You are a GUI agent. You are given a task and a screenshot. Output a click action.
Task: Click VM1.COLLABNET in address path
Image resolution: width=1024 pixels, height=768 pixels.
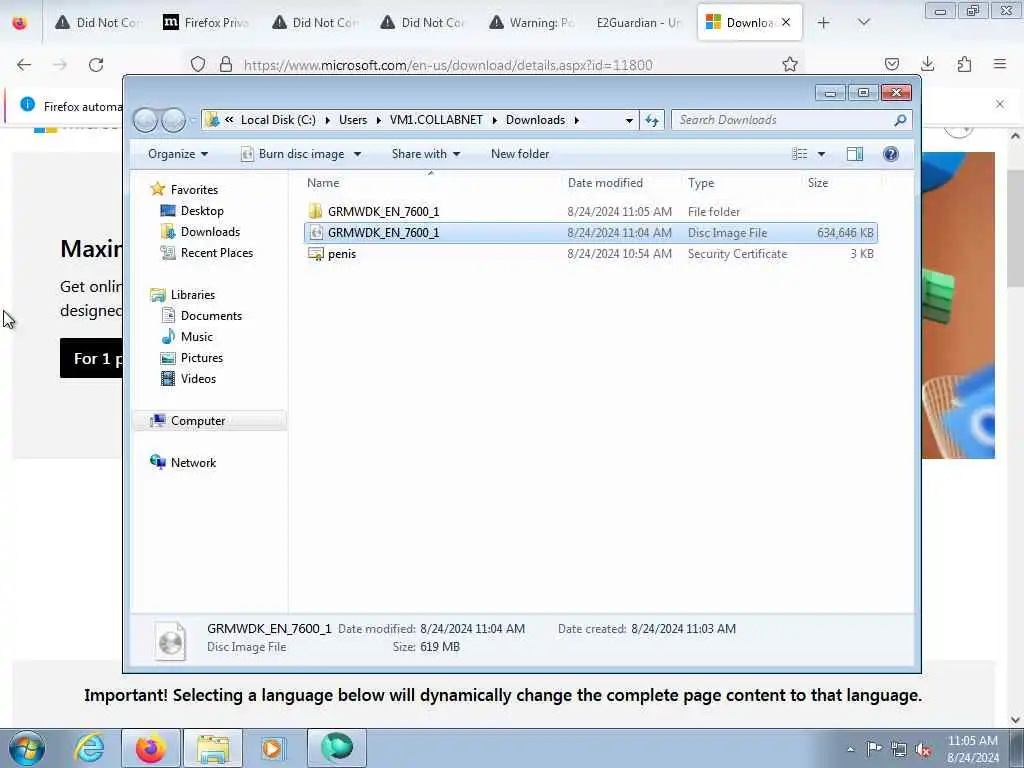click(436, 120)
